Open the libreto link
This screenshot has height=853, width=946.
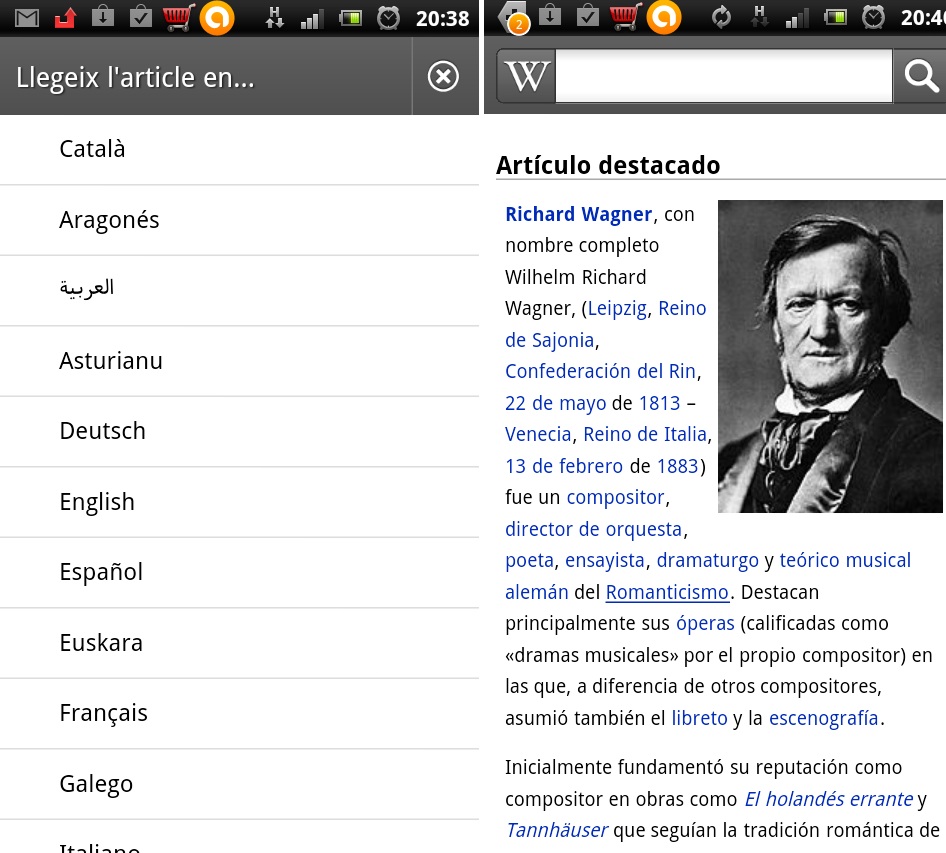699,718
